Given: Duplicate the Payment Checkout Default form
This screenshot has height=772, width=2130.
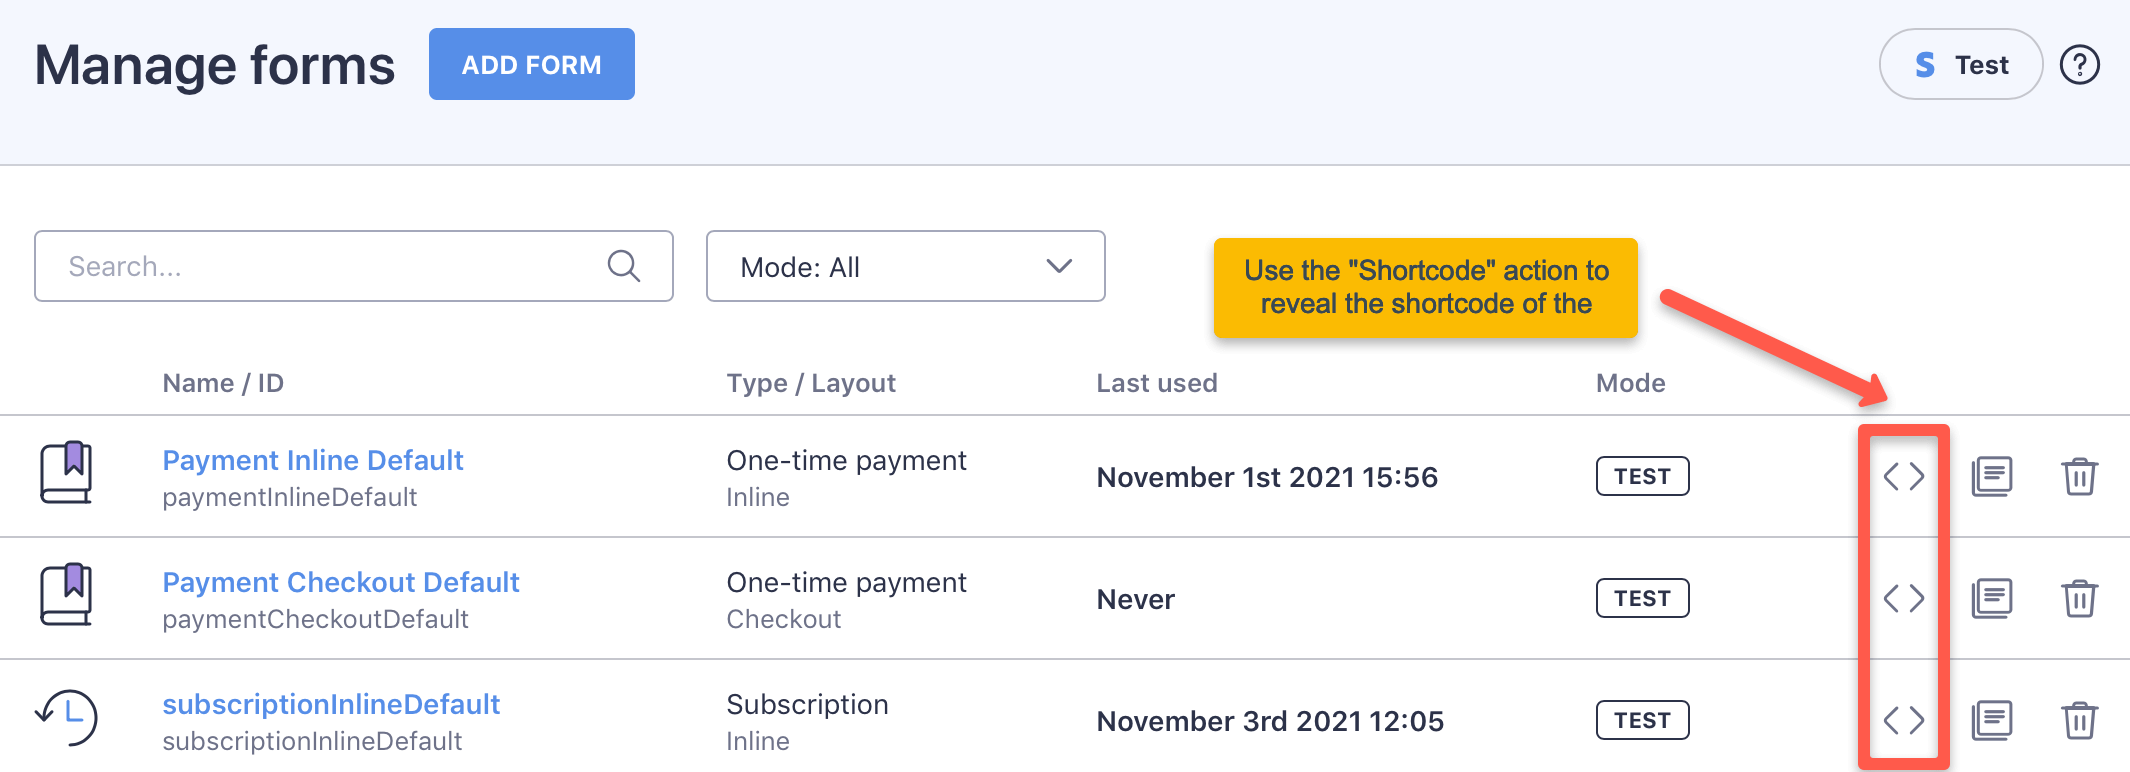Looking at the screenshot, I should [1992, 598].
